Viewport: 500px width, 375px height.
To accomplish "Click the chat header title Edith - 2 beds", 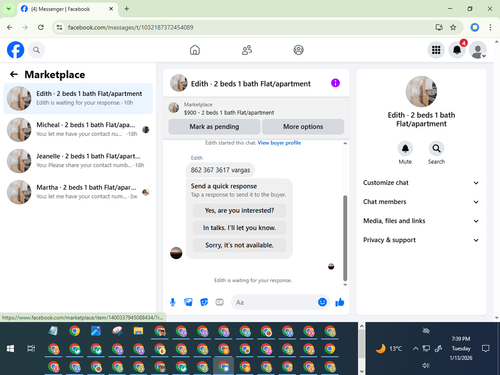I will [x=251, y=84].
